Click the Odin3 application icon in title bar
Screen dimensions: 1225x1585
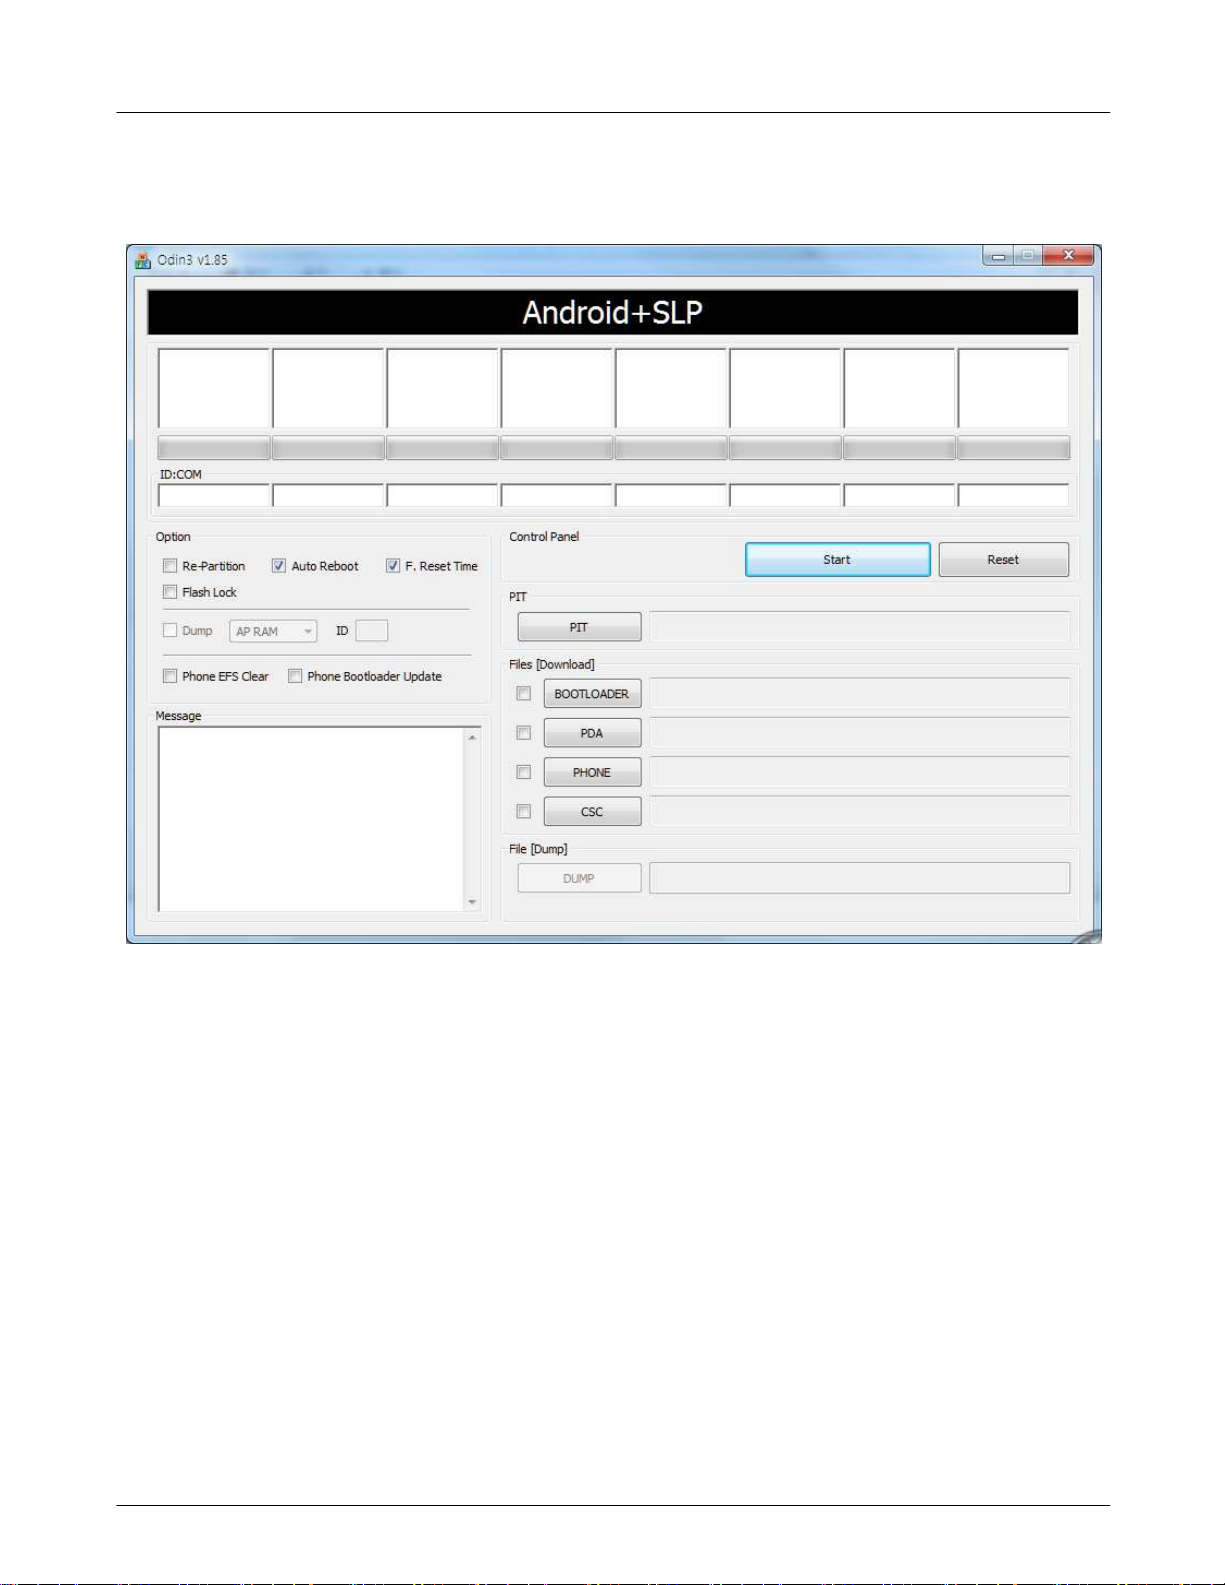143,260
